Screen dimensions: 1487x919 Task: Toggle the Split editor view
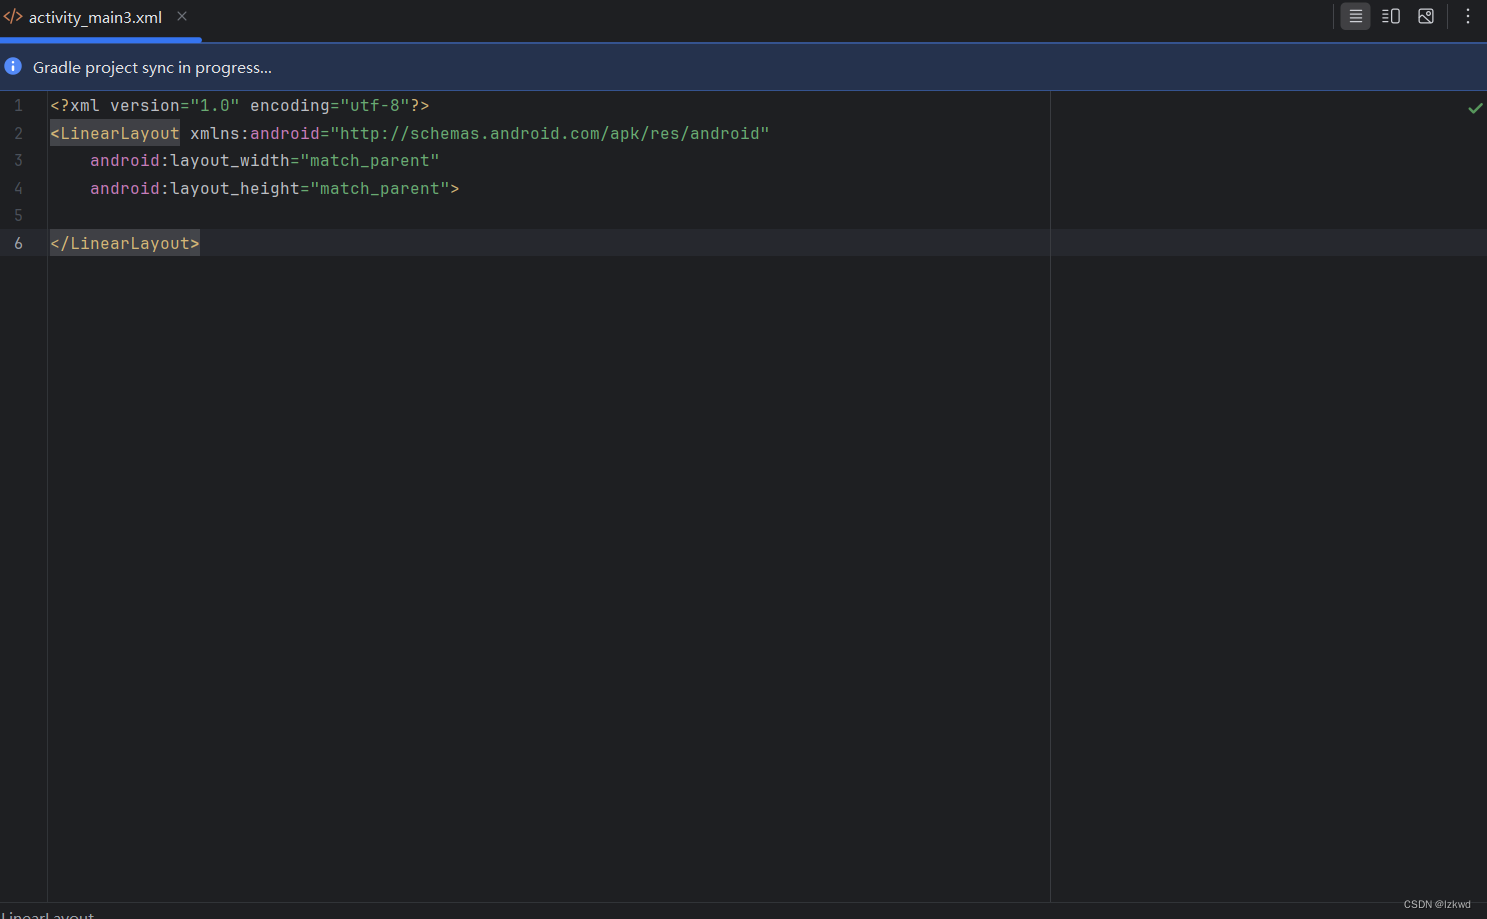point(1390,16)
